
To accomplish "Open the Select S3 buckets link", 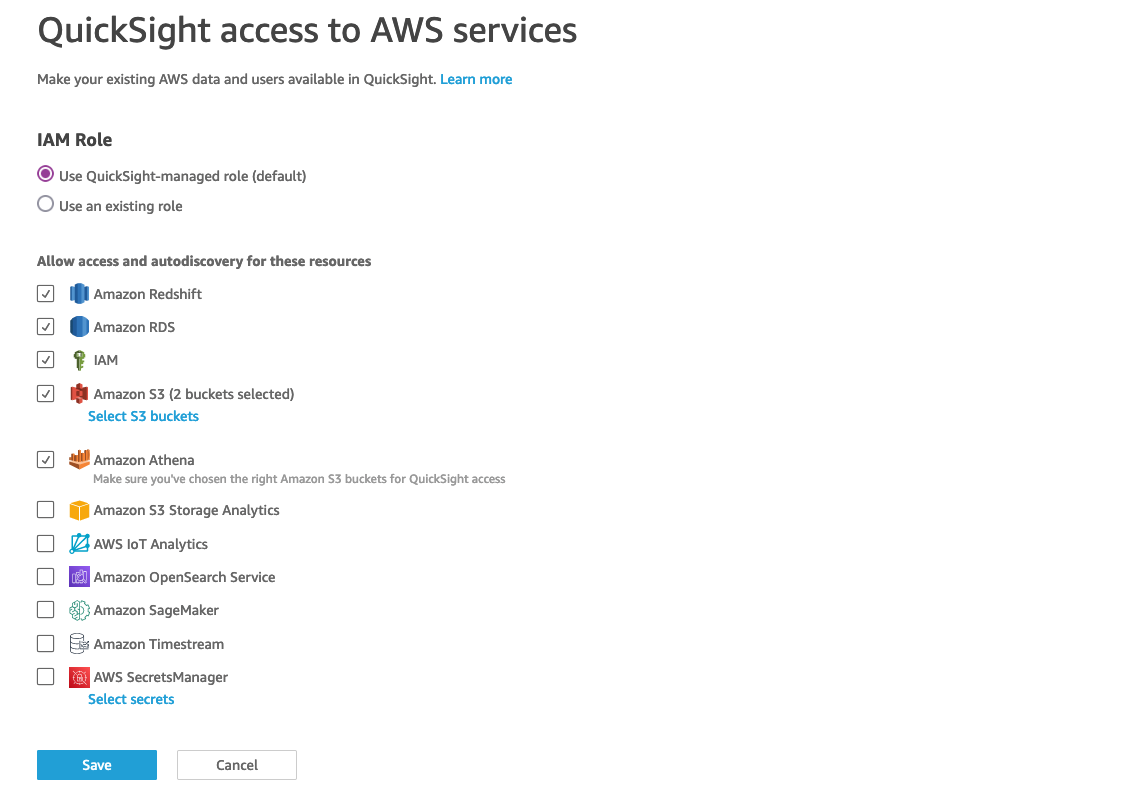I will coord(143,416).
